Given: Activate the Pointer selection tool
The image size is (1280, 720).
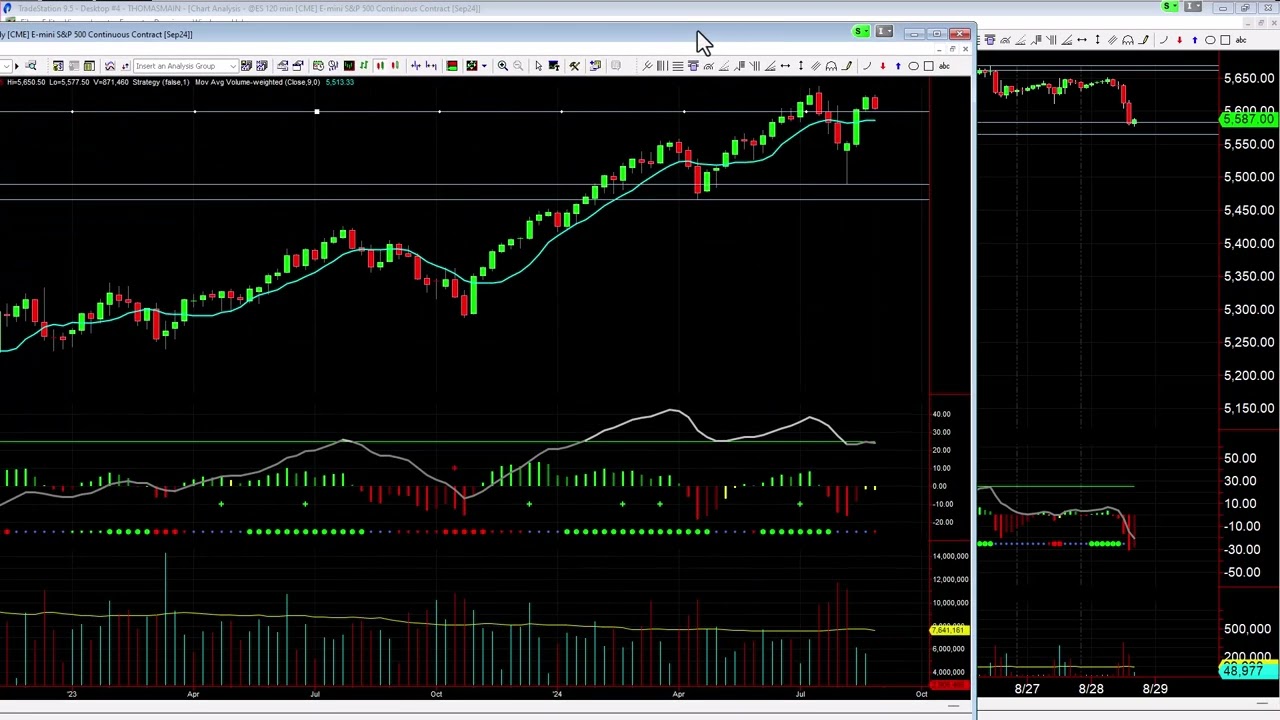Looking at the screenshot, I should pyautogui.click(x=537, y=65).
